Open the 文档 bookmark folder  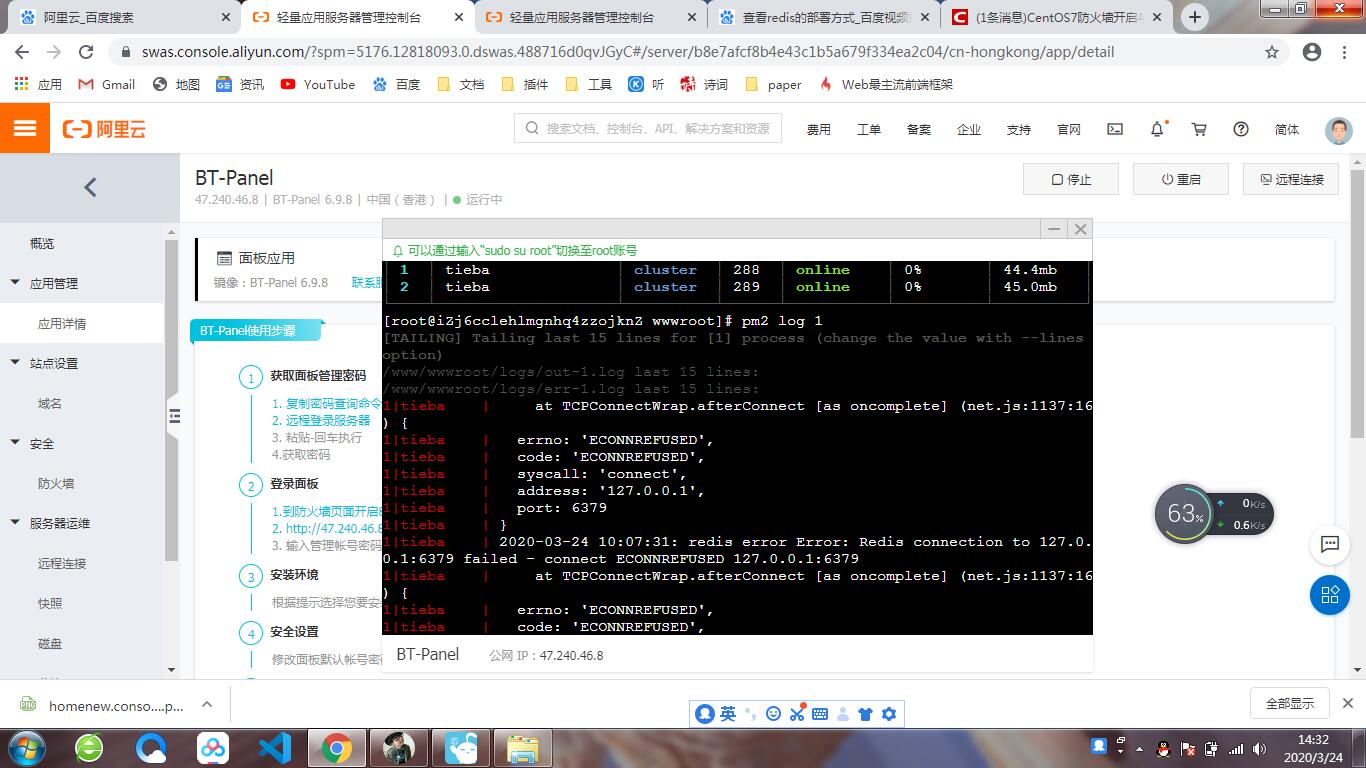click(461, 84)
